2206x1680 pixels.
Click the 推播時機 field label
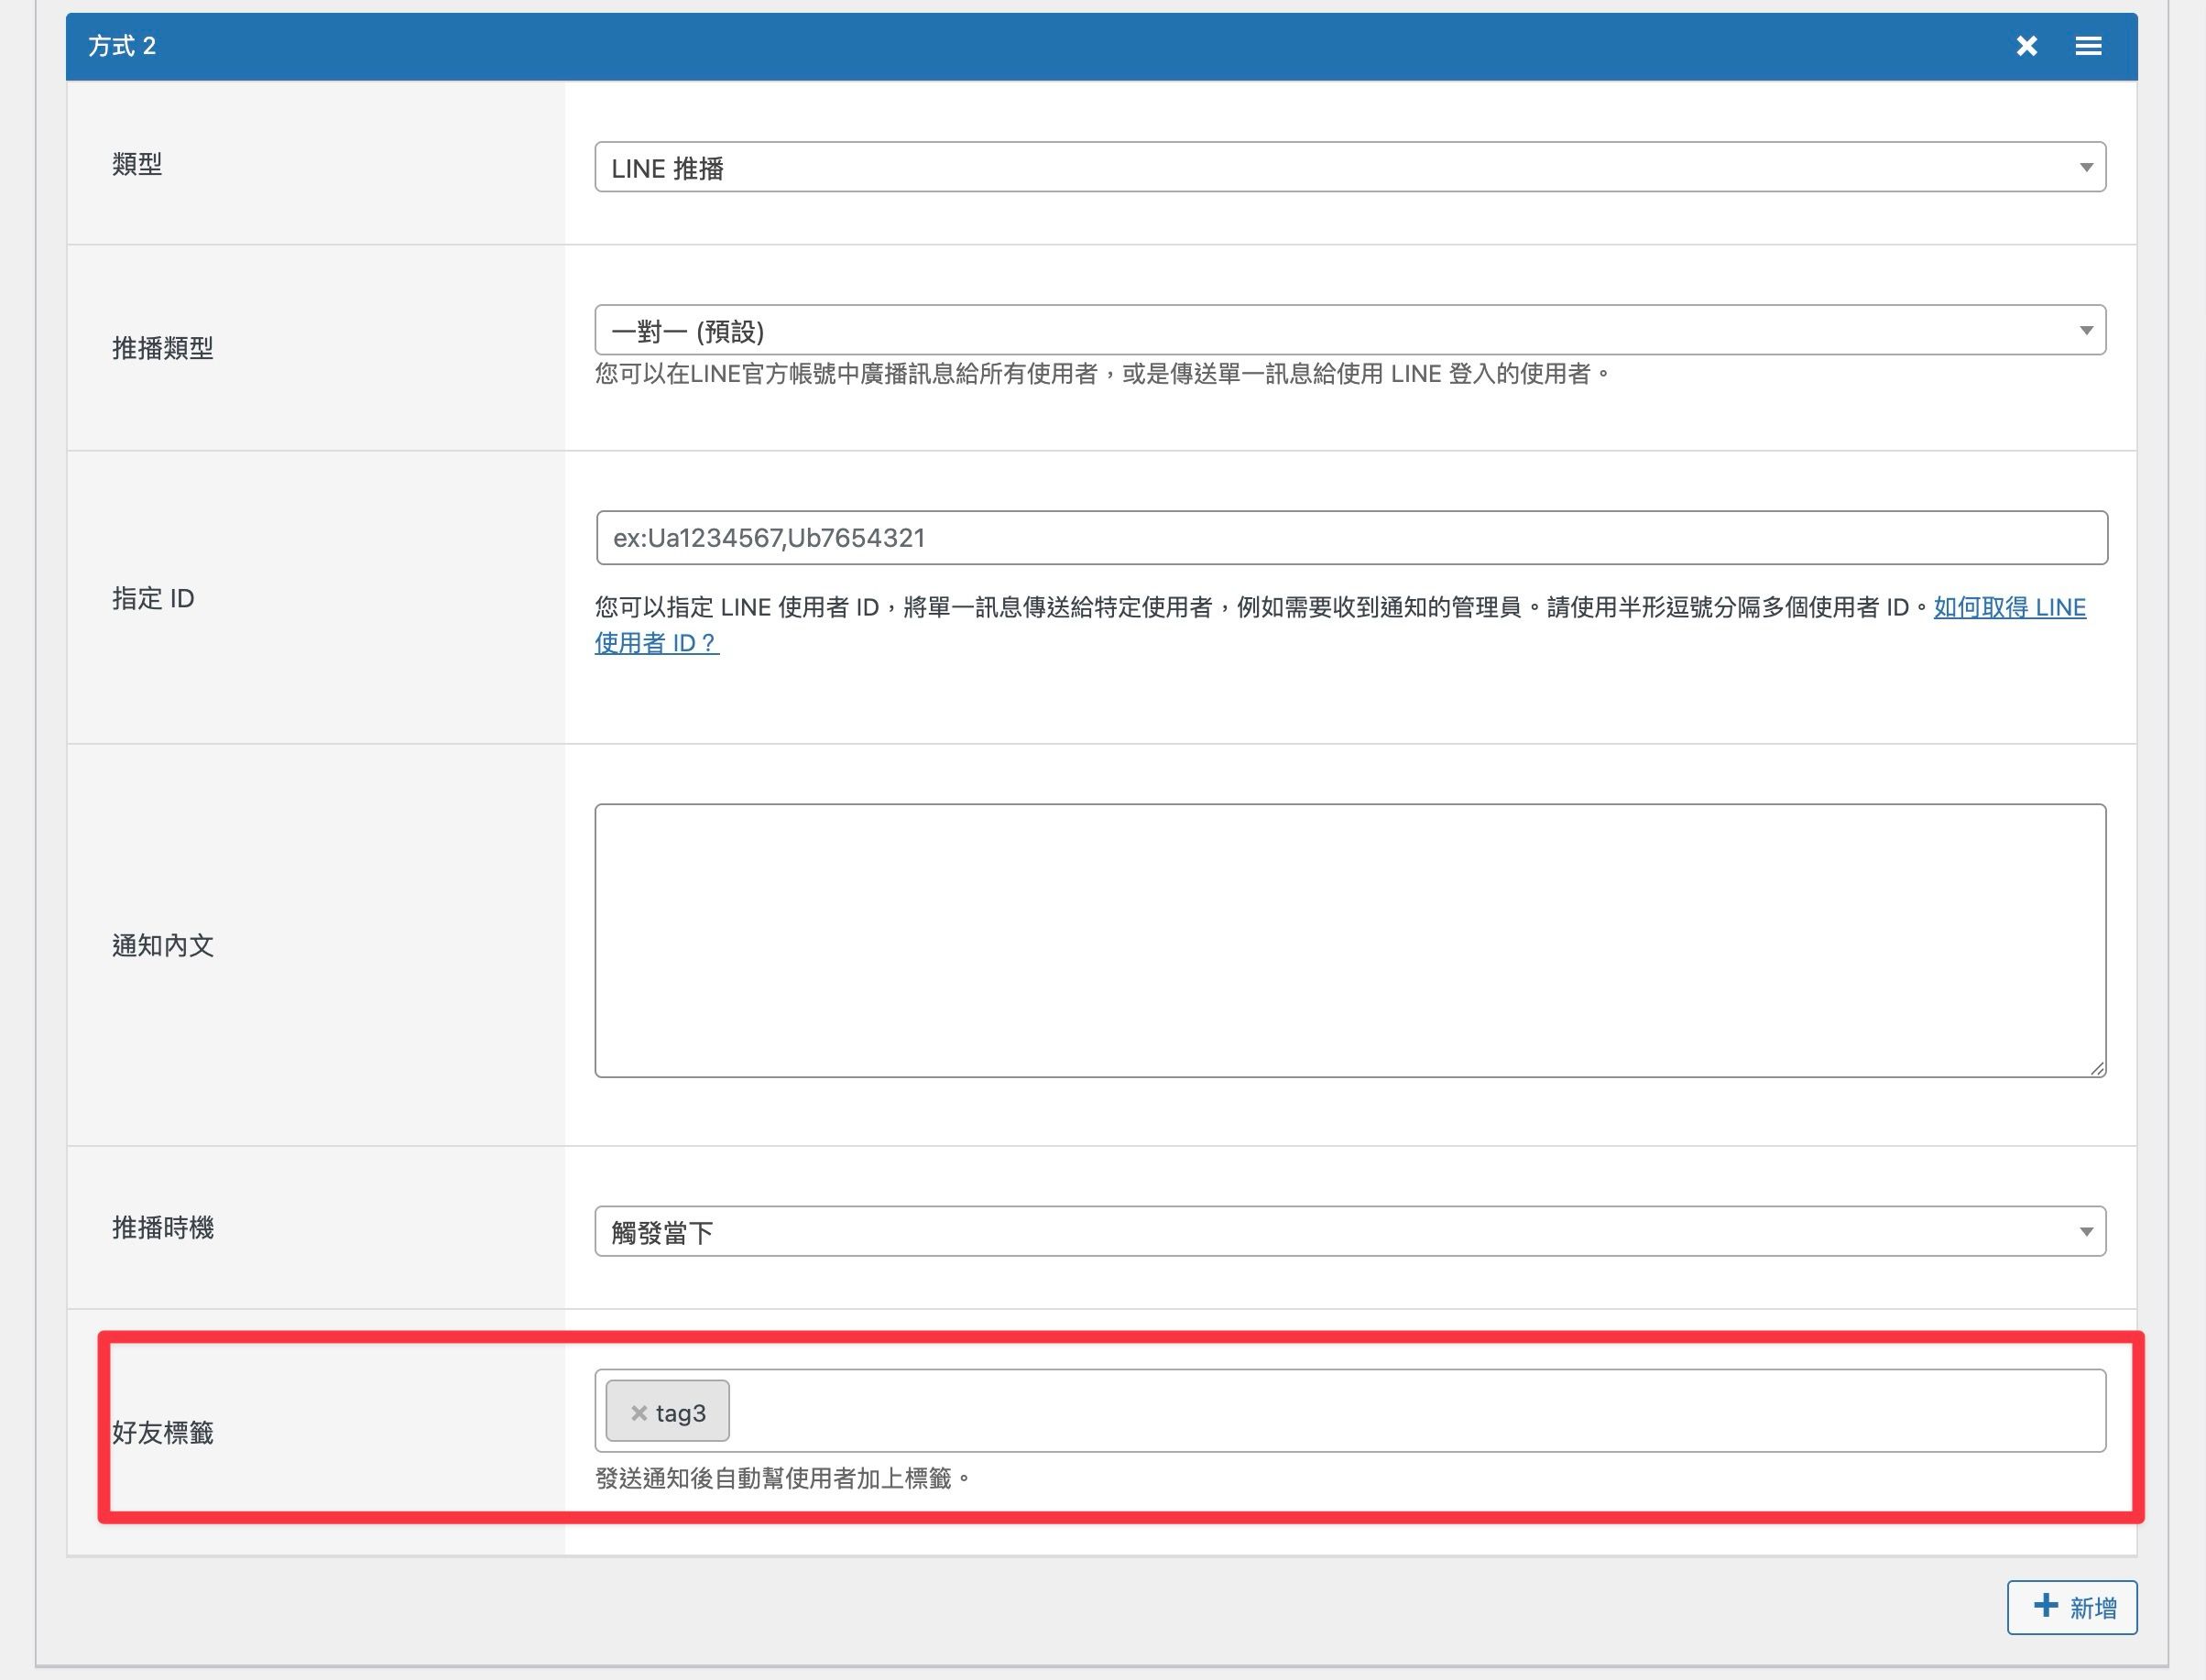(x=162, y=1228)
